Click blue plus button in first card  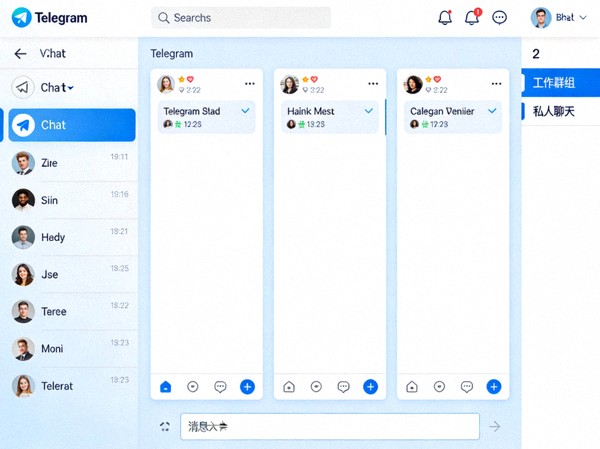247,387
